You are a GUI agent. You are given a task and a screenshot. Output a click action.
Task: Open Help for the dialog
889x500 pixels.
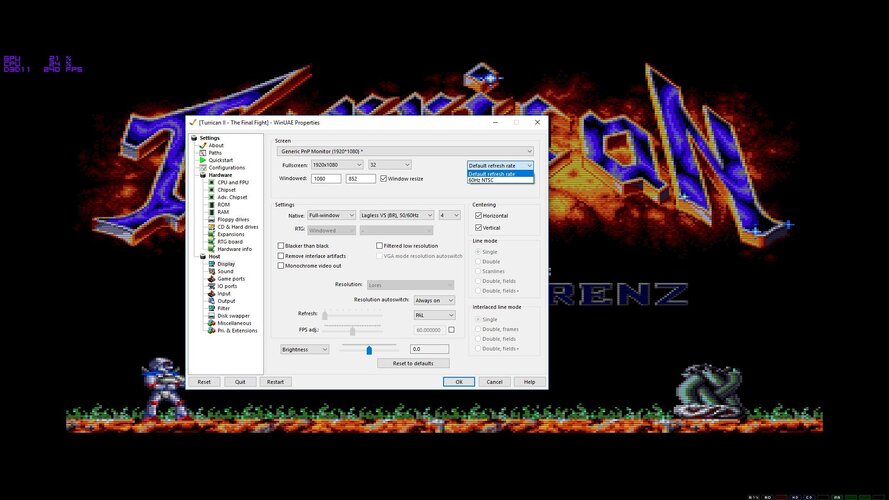point(530,382)
